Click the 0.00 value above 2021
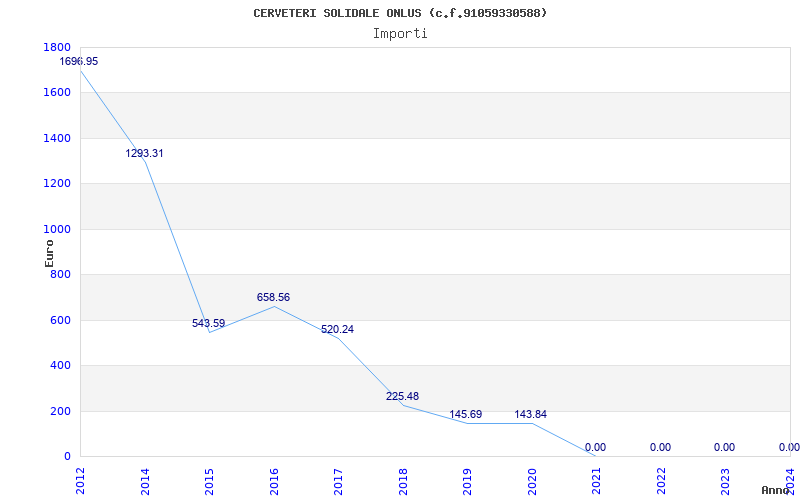Screen dimensions: 800x500 pos(595,447)
